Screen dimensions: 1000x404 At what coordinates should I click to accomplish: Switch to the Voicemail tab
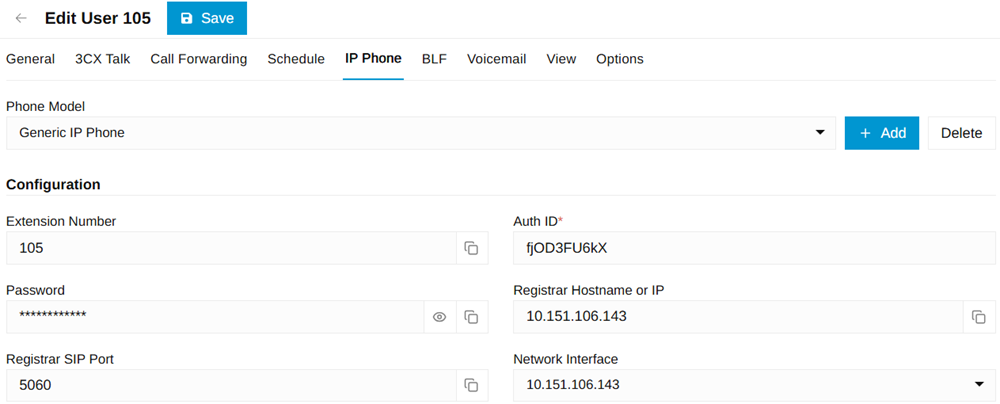coord(497,59)
